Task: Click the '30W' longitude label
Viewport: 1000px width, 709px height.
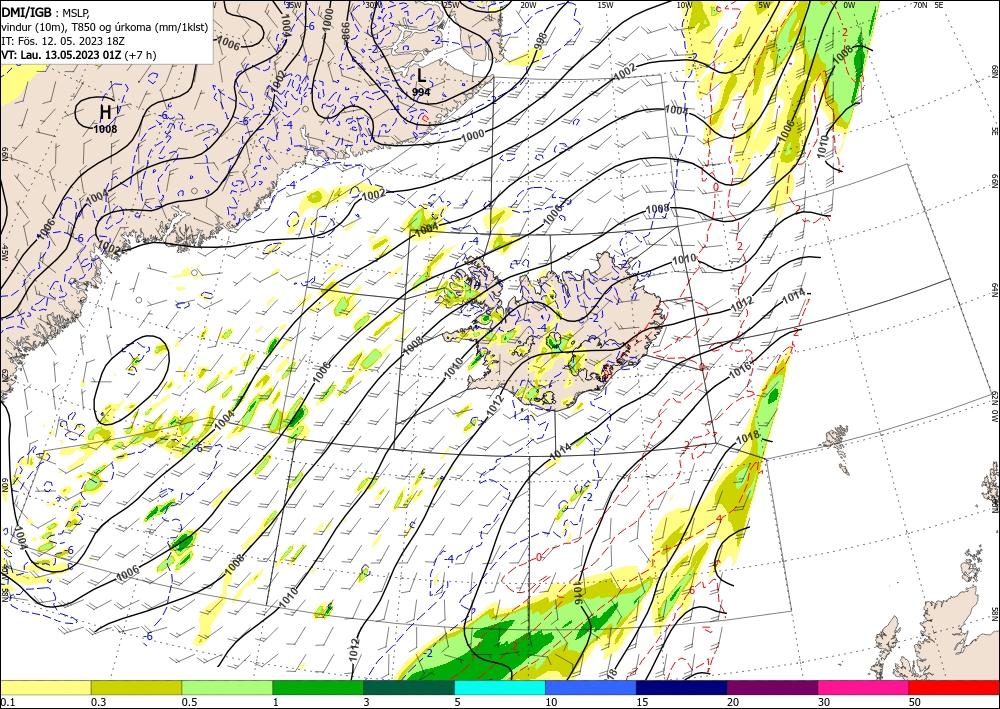Action: (373, 5)
